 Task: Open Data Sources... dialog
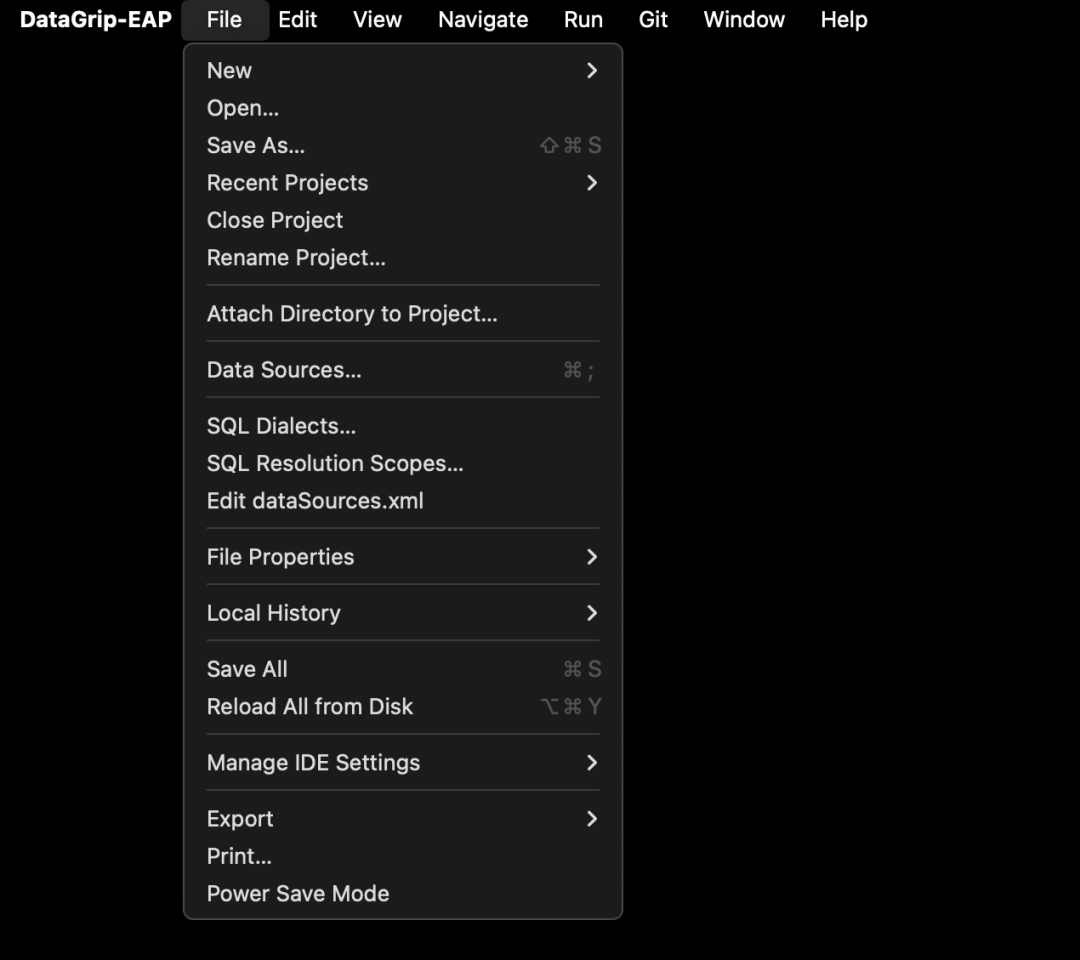pyautogui.click(x=403, y=370)
